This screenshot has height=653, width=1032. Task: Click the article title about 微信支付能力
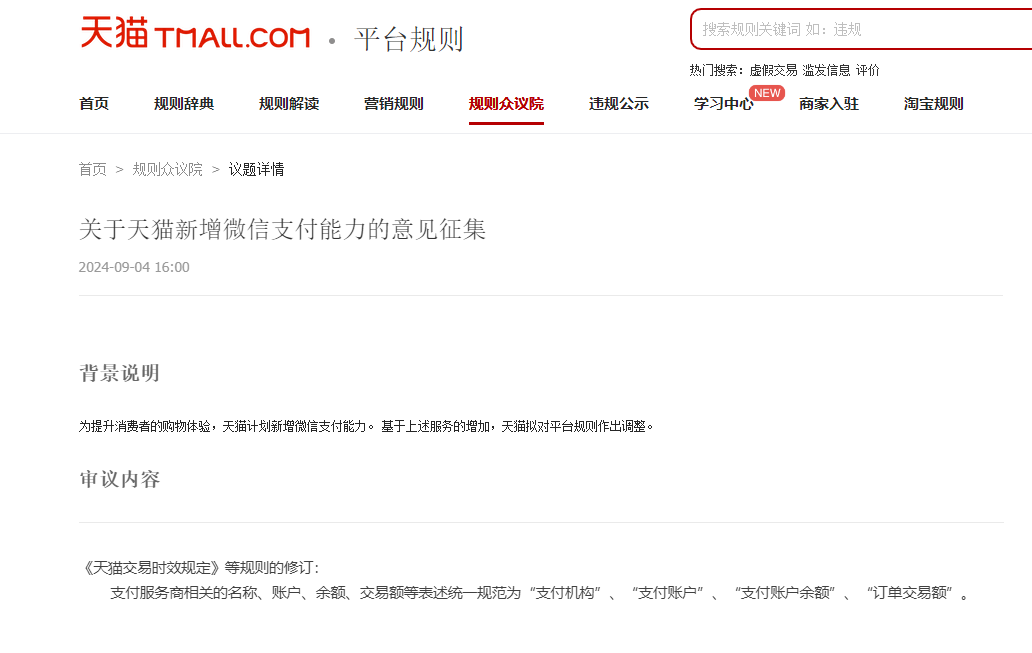282,229
